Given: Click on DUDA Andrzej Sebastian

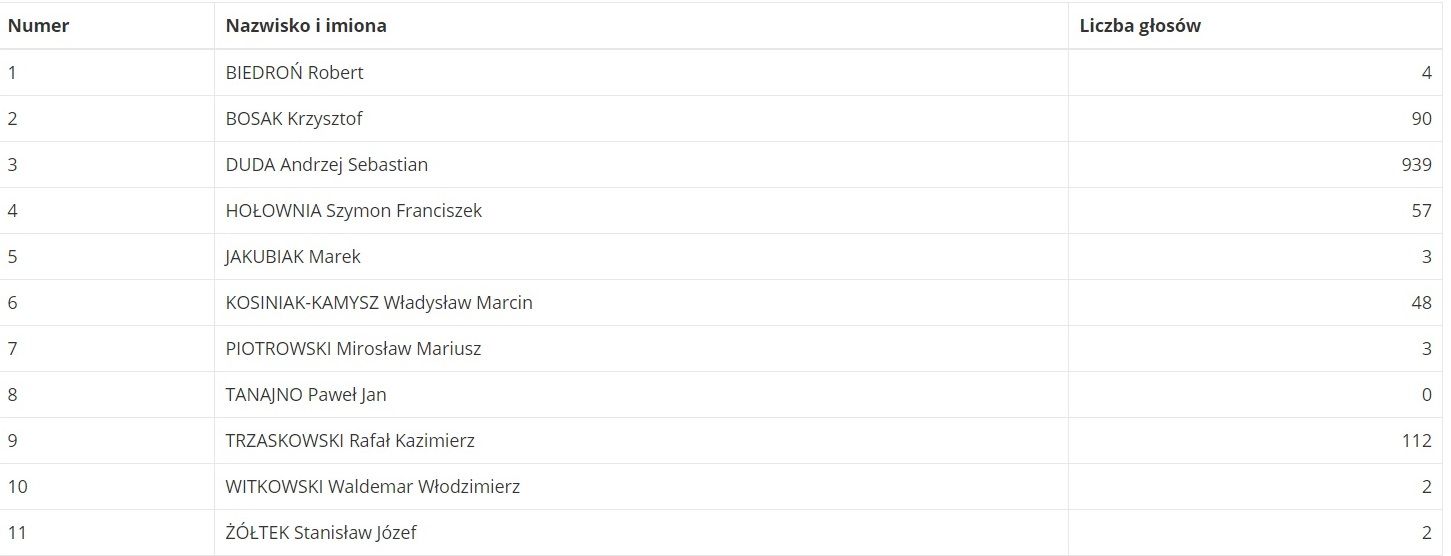Looking at the screenshot, I should [x=327, y=164].
